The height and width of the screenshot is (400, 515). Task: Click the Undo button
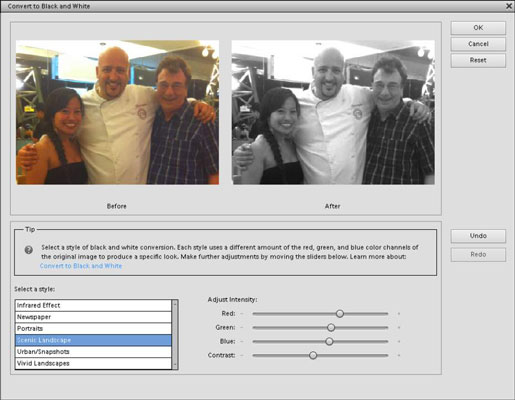click(478, 236)
